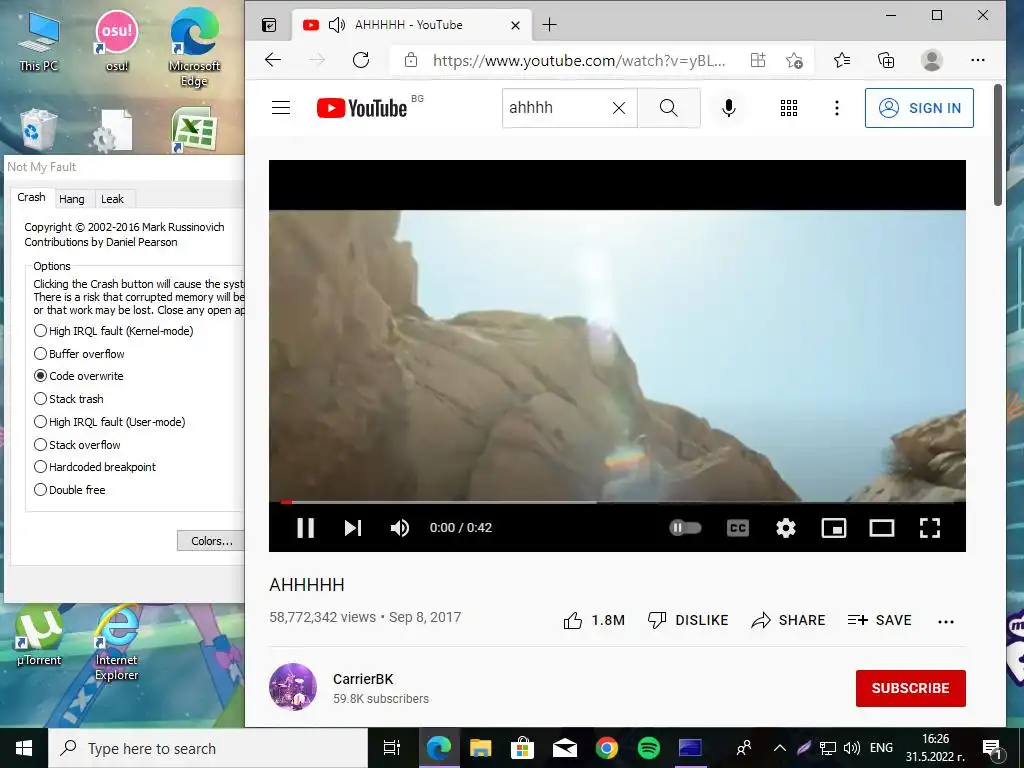Open the CarrierBK channel avatar
1024x768 pixels.
(293, 687)
